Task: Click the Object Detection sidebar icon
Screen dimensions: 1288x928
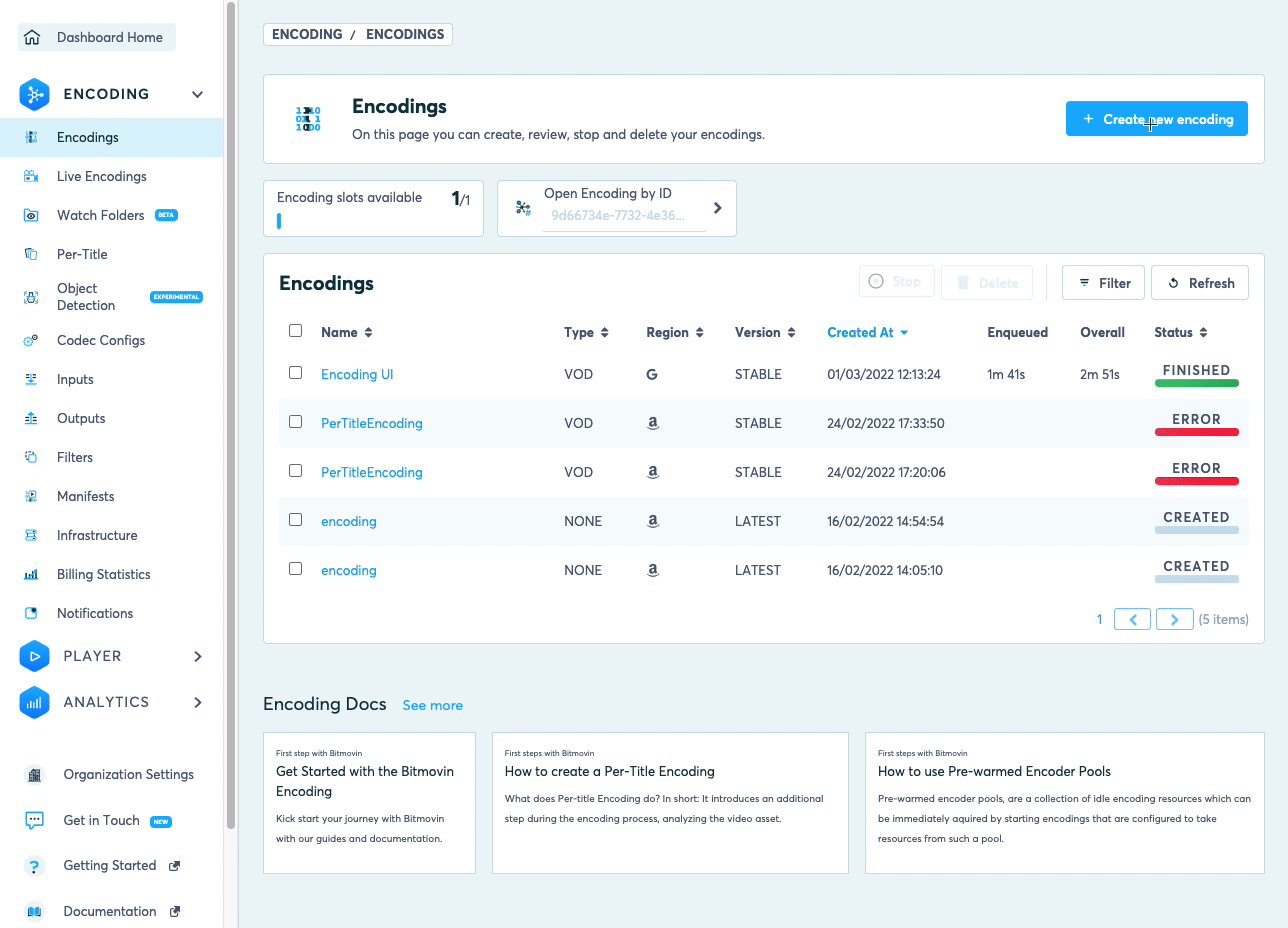Action: tap(31, 297)
